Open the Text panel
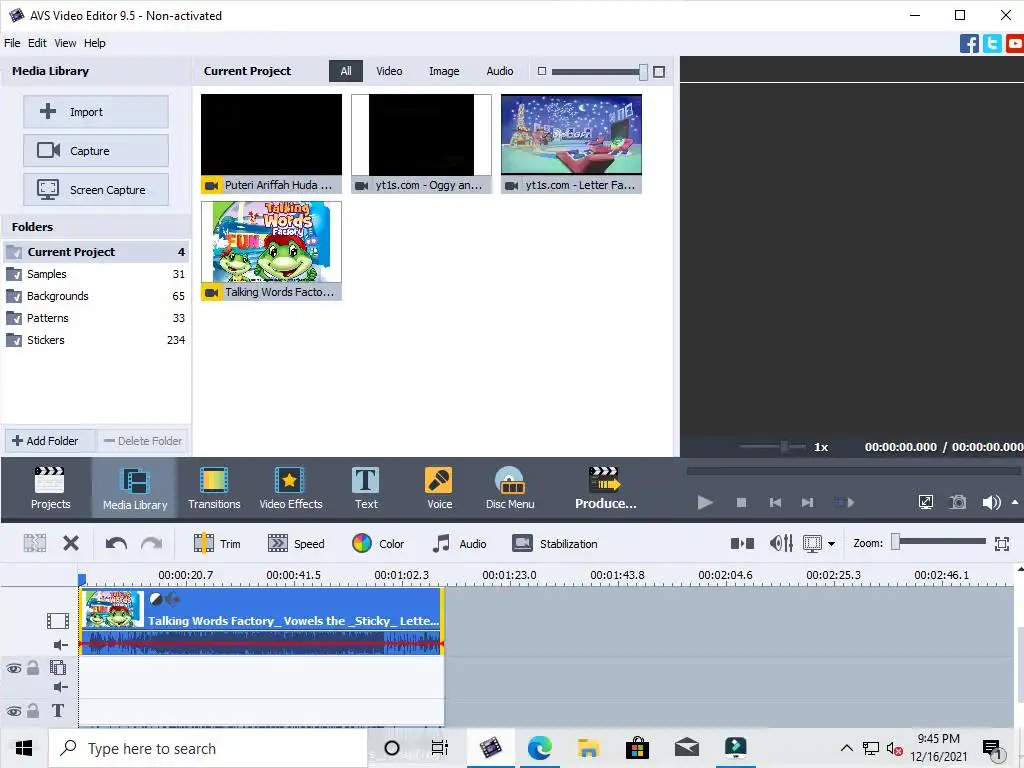1024x768 pixels. click(366, 488)
